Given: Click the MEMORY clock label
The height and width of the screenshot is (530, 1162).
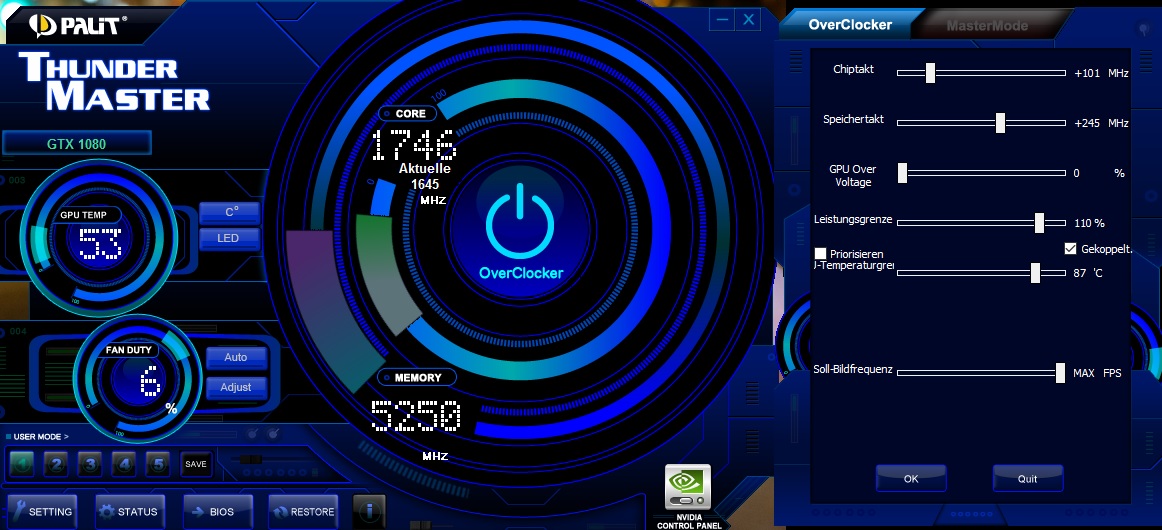Looking at the screenshot, I should pos(416,377).
